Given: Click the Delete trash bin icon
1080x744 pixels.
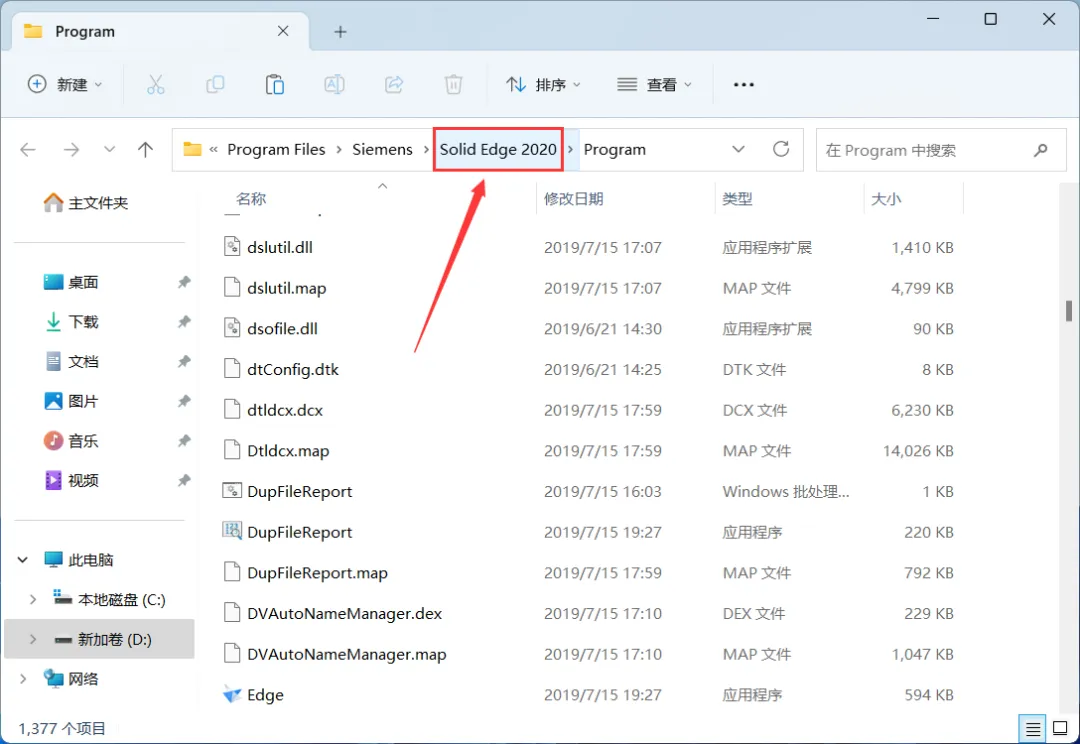Looking at the screenshot, I should coord(453,85).
